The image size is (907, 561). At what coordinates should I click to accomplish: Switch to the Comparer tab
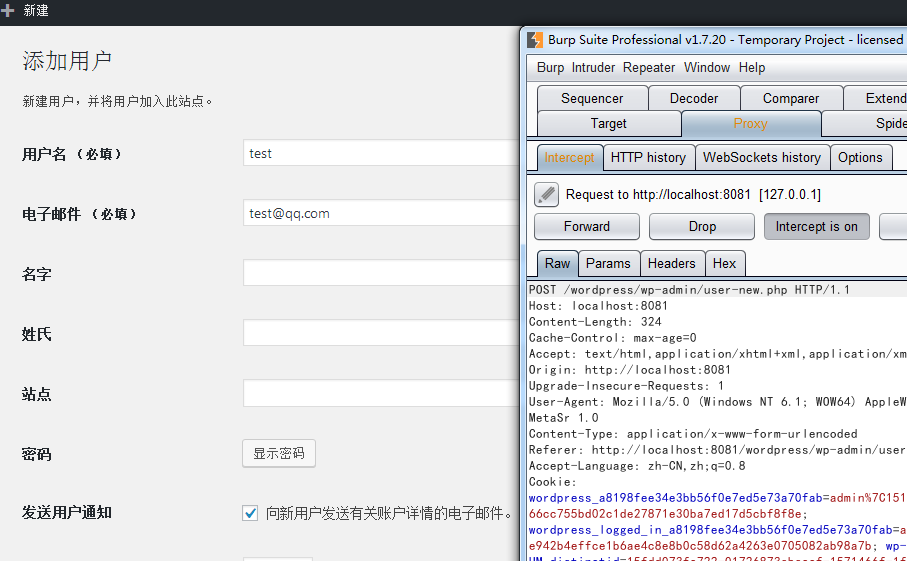(x=791, y=98)
